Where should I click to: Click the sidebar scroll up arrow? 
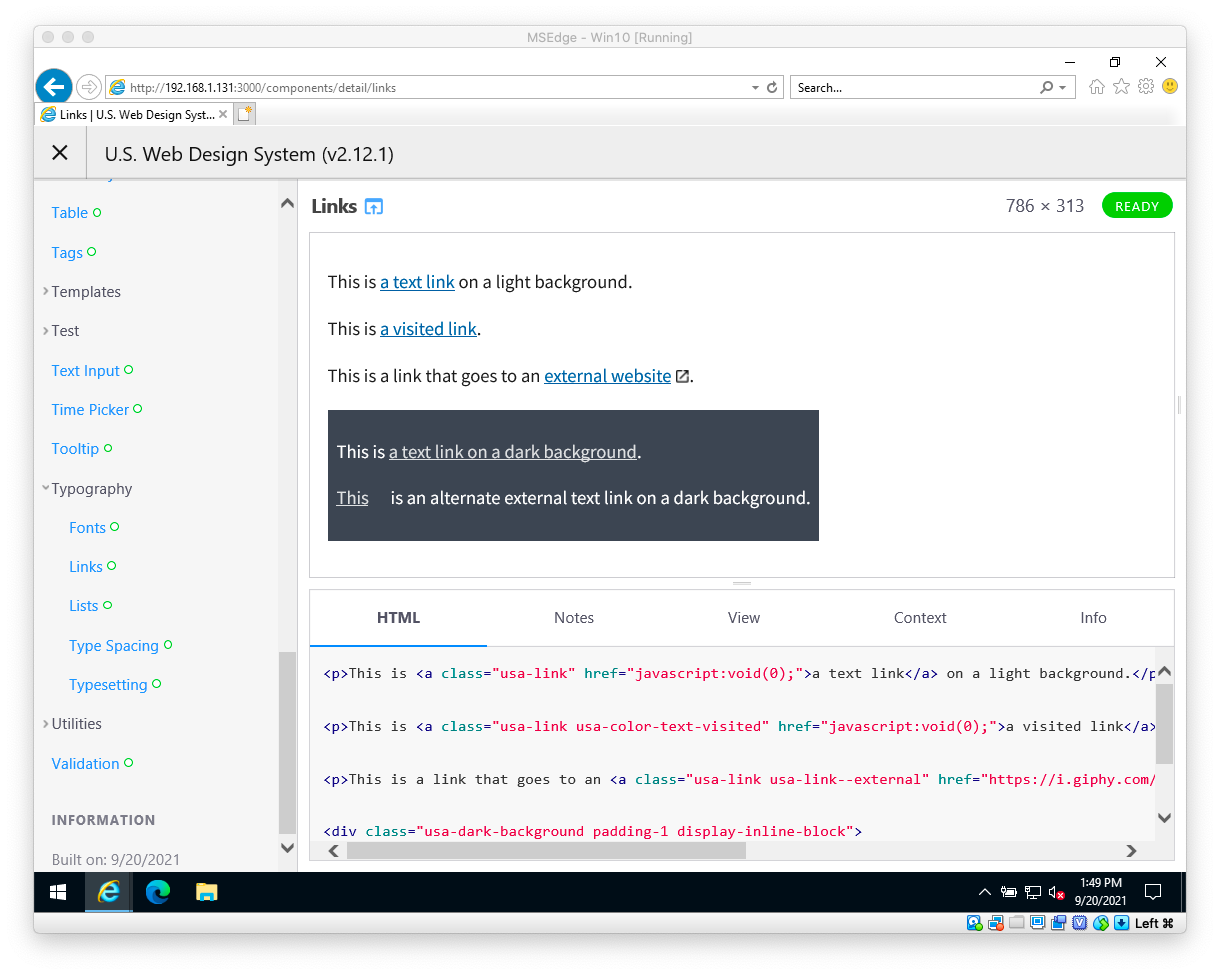click(287, 202)
